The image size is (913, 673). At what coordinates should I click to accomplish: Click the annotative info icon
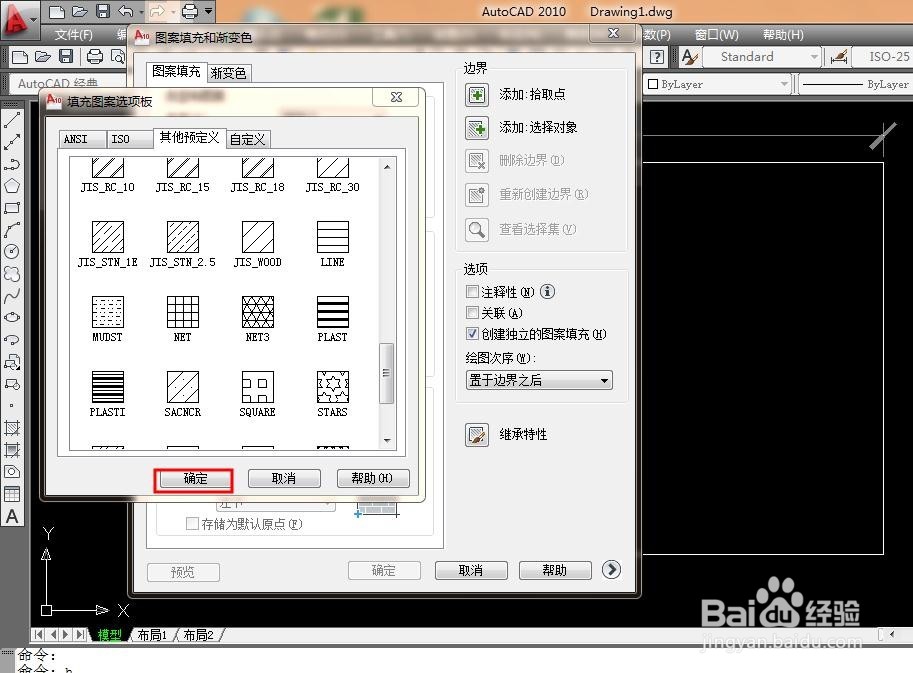point(547,291)
